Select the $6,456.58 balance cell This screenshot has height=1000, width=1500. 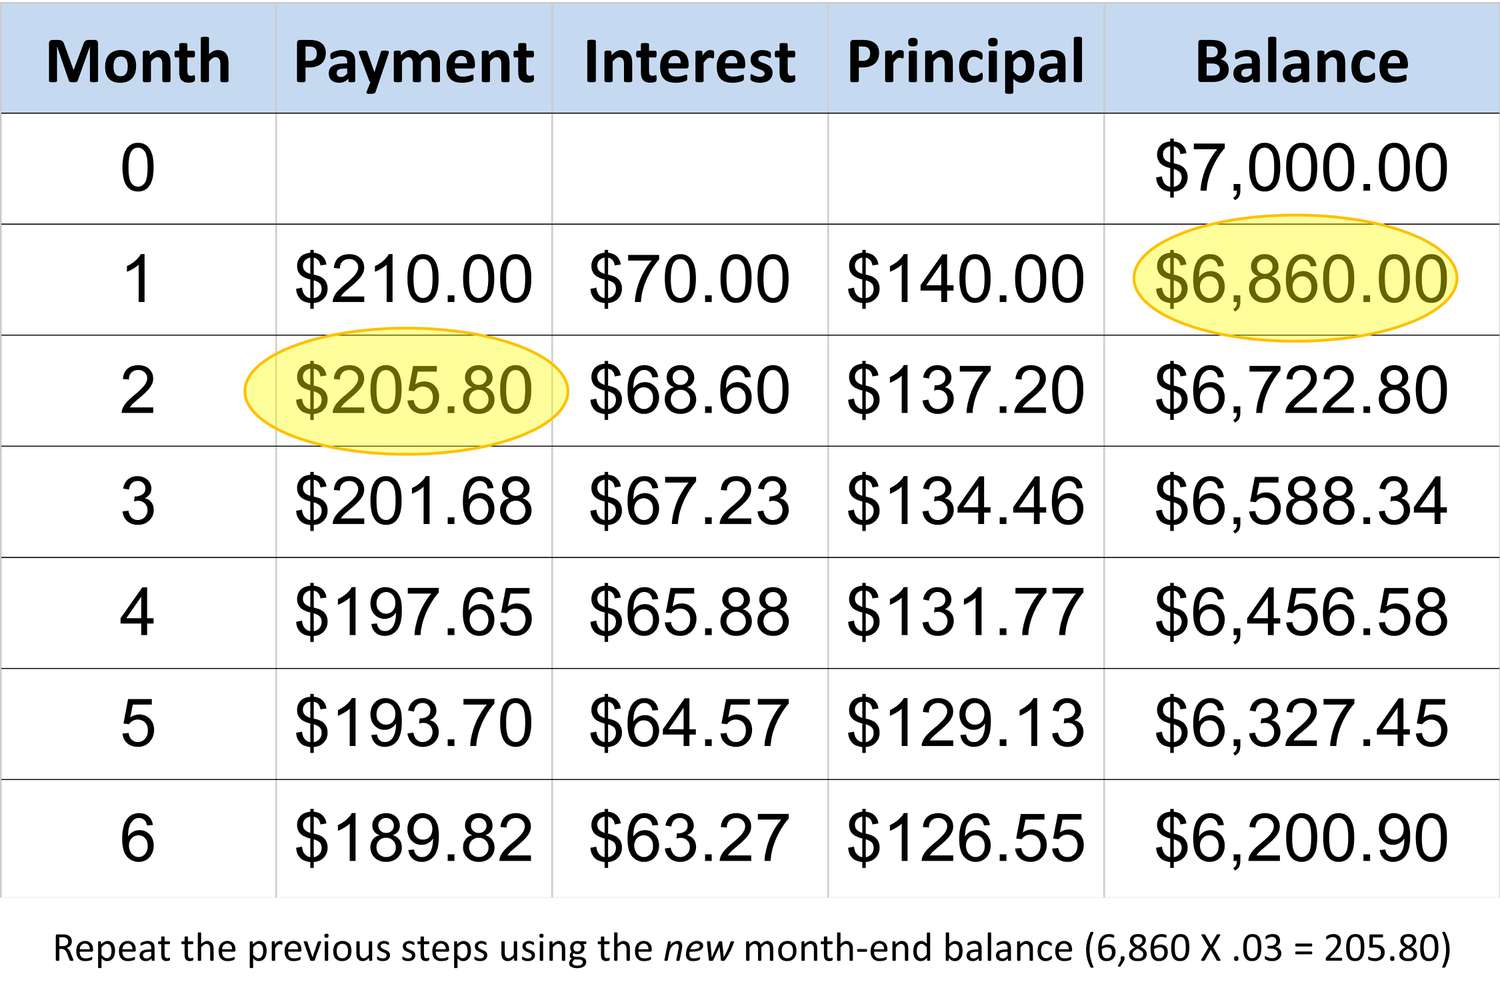pos(1301,612)
